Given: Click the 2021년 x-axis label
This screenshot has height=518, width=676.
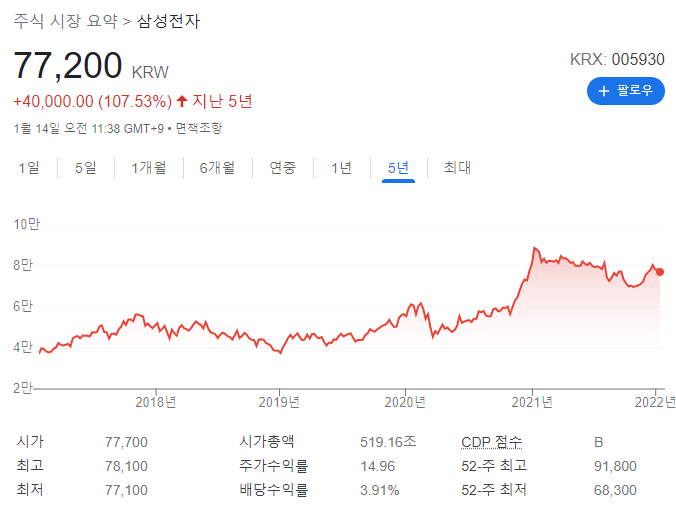Looking at the screenshot, I should tap(532, 402).
